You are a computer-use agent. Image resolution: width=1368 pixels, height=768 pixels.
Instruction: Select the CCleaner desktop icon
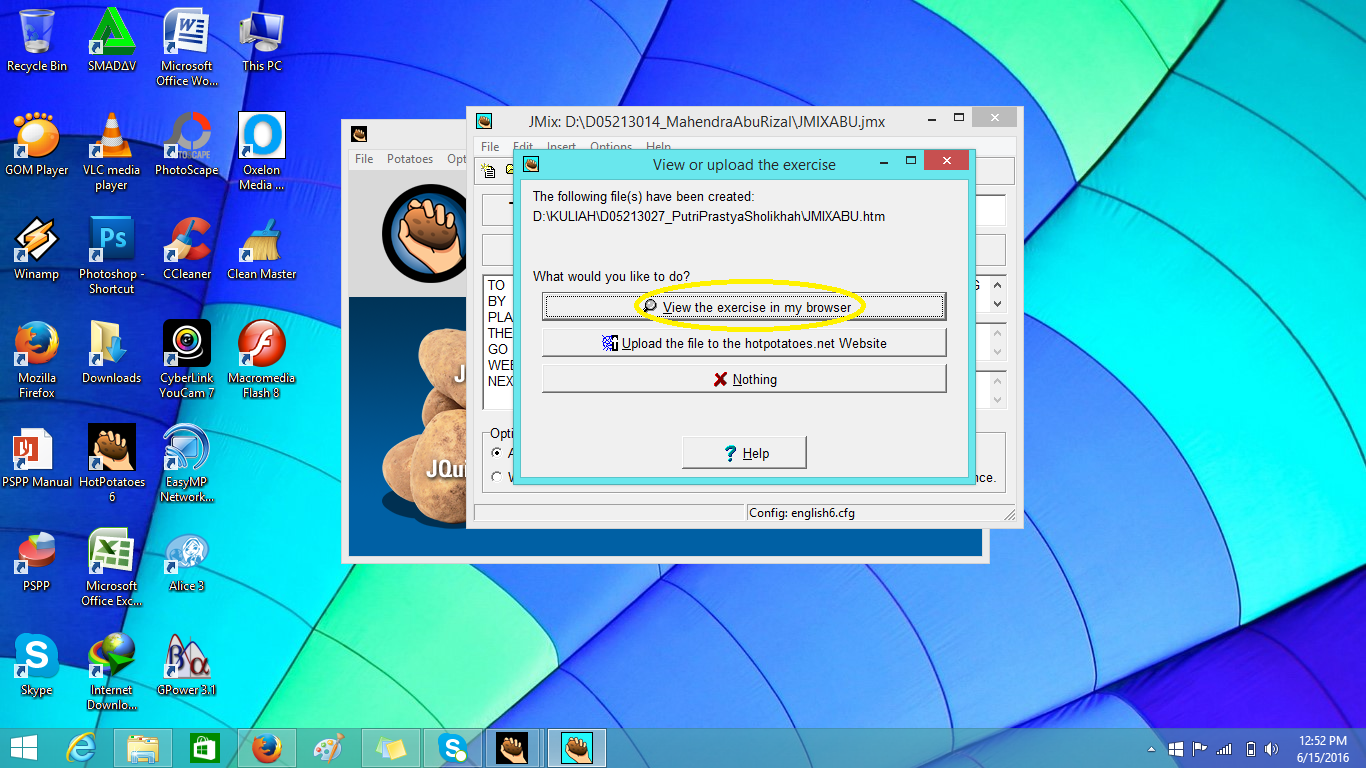pyautogui.click(x=186, y=250)
